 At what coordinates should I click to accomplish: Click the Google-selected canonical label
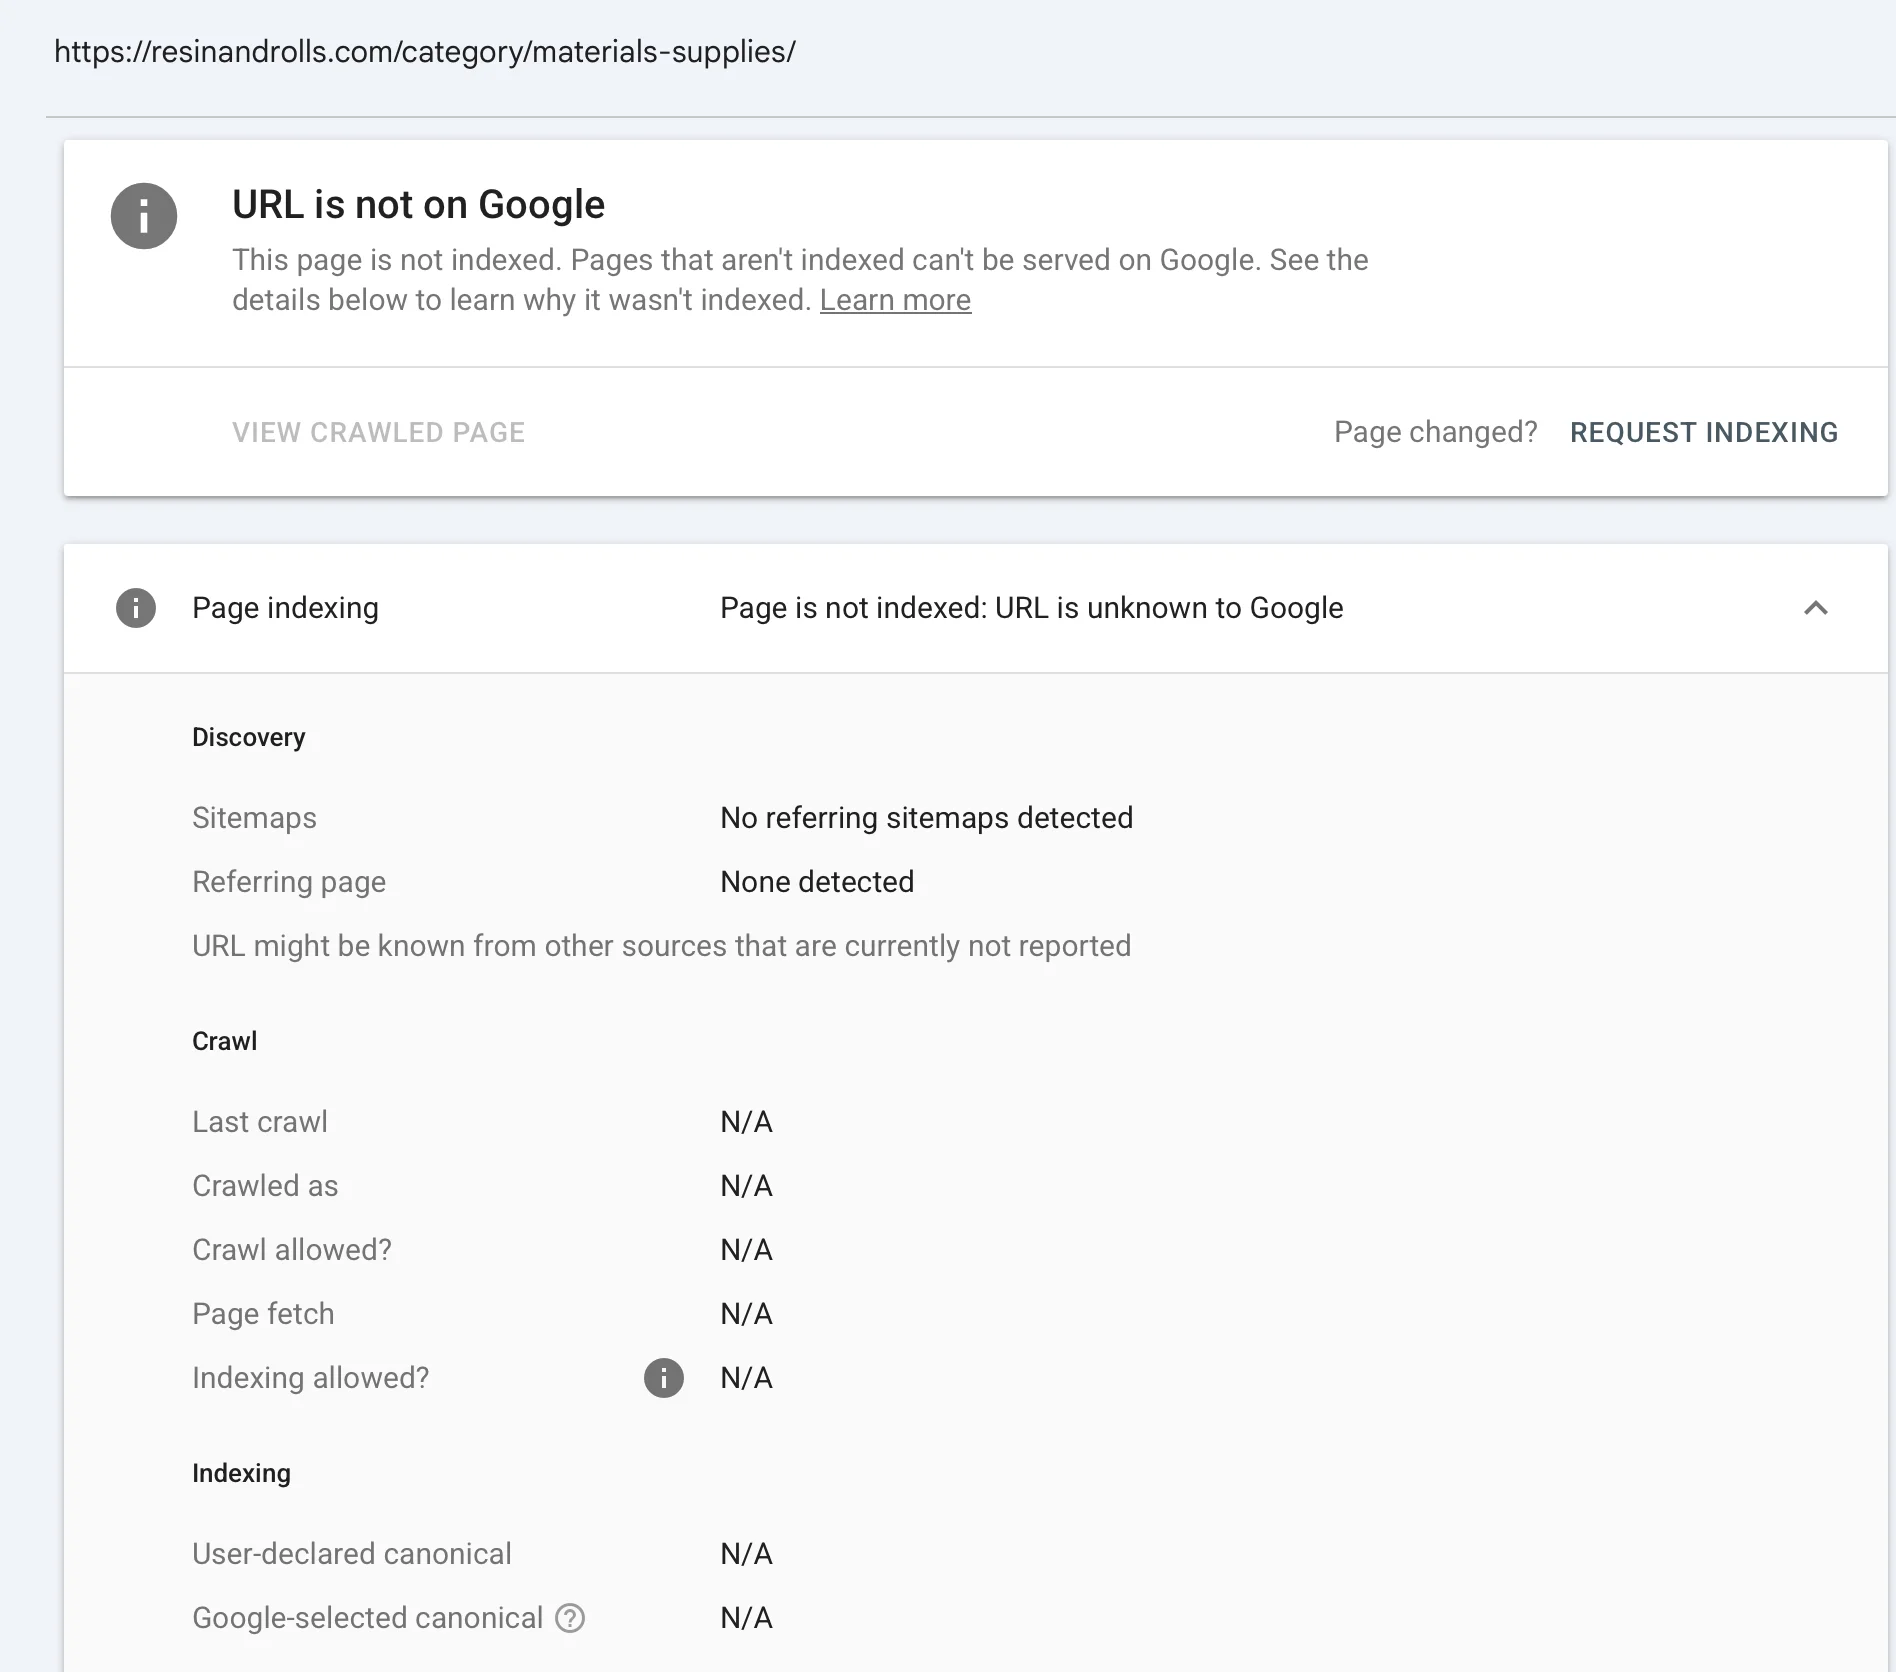[368, 1618]
